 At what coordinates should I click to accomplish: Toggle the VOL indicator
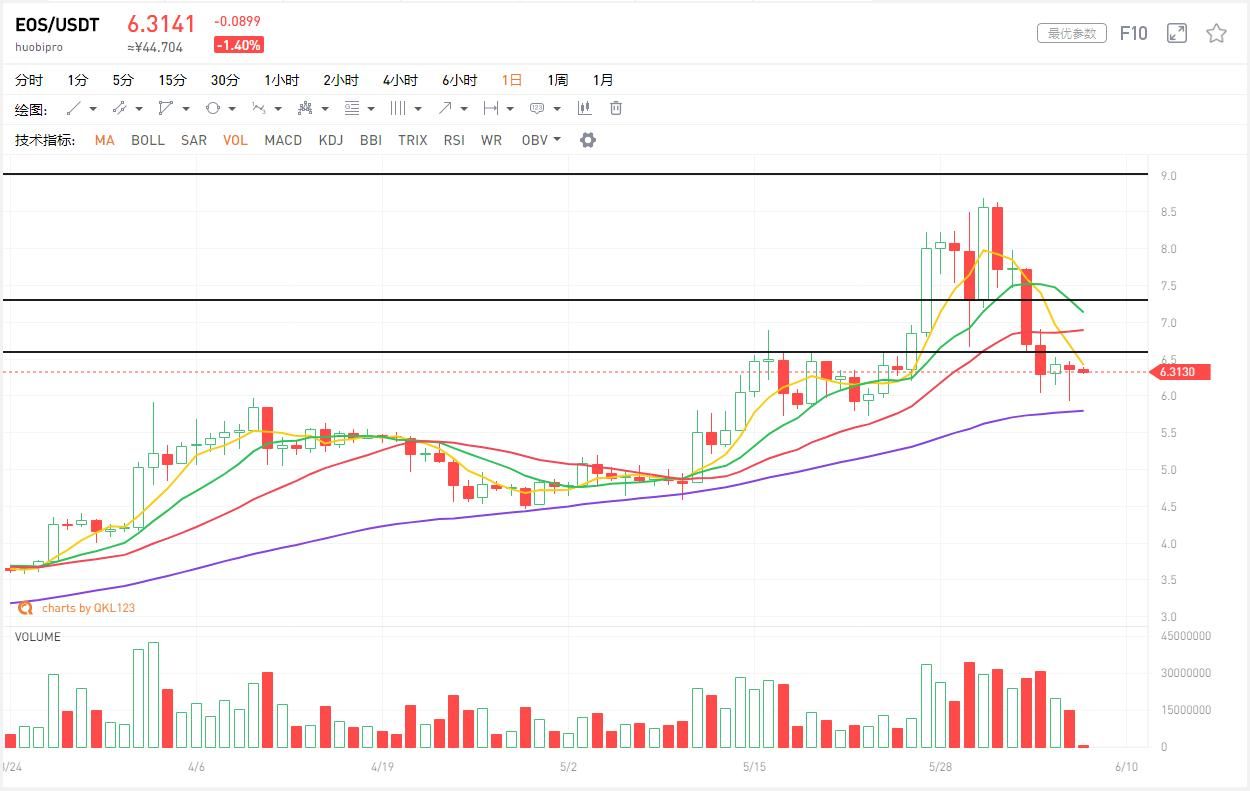coord(235,140)
